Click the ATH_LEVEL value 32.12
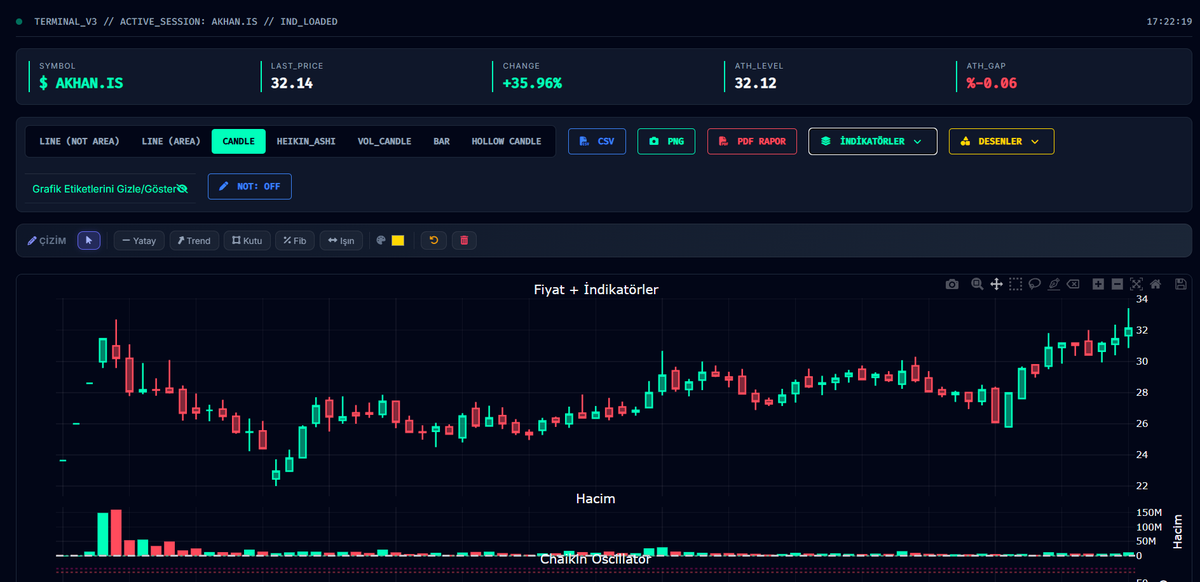Image resolution: width=1200 pixels, height=582 pixels. click(756, 83)
